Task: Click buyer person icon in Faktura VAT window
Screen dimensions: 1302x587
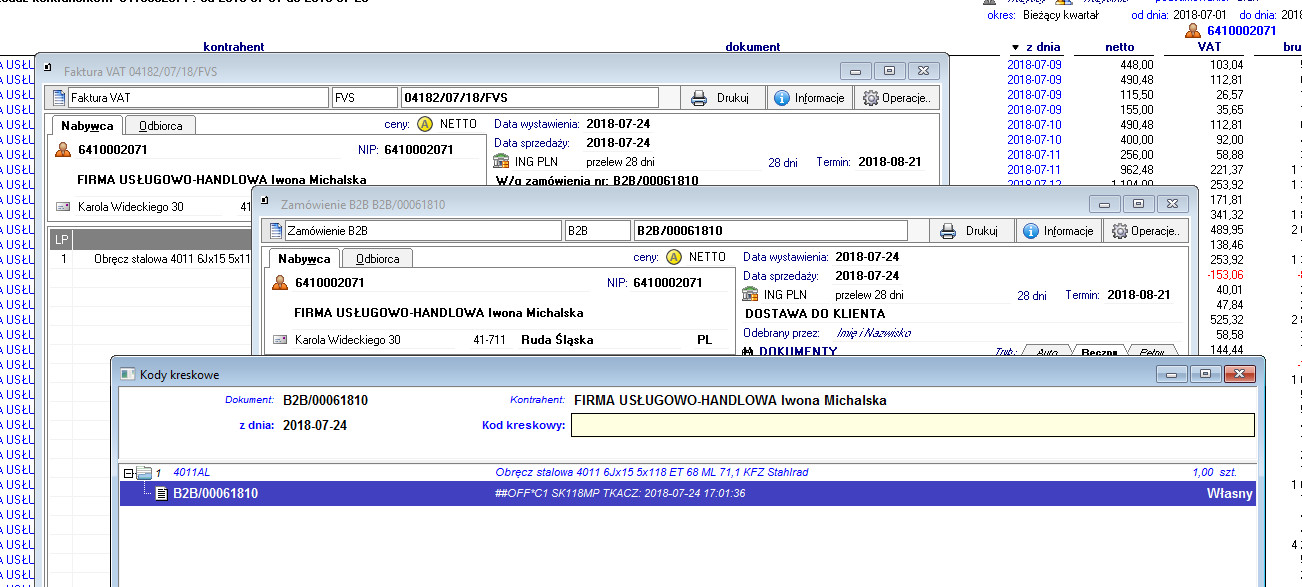Action: (x=63, y=149)
